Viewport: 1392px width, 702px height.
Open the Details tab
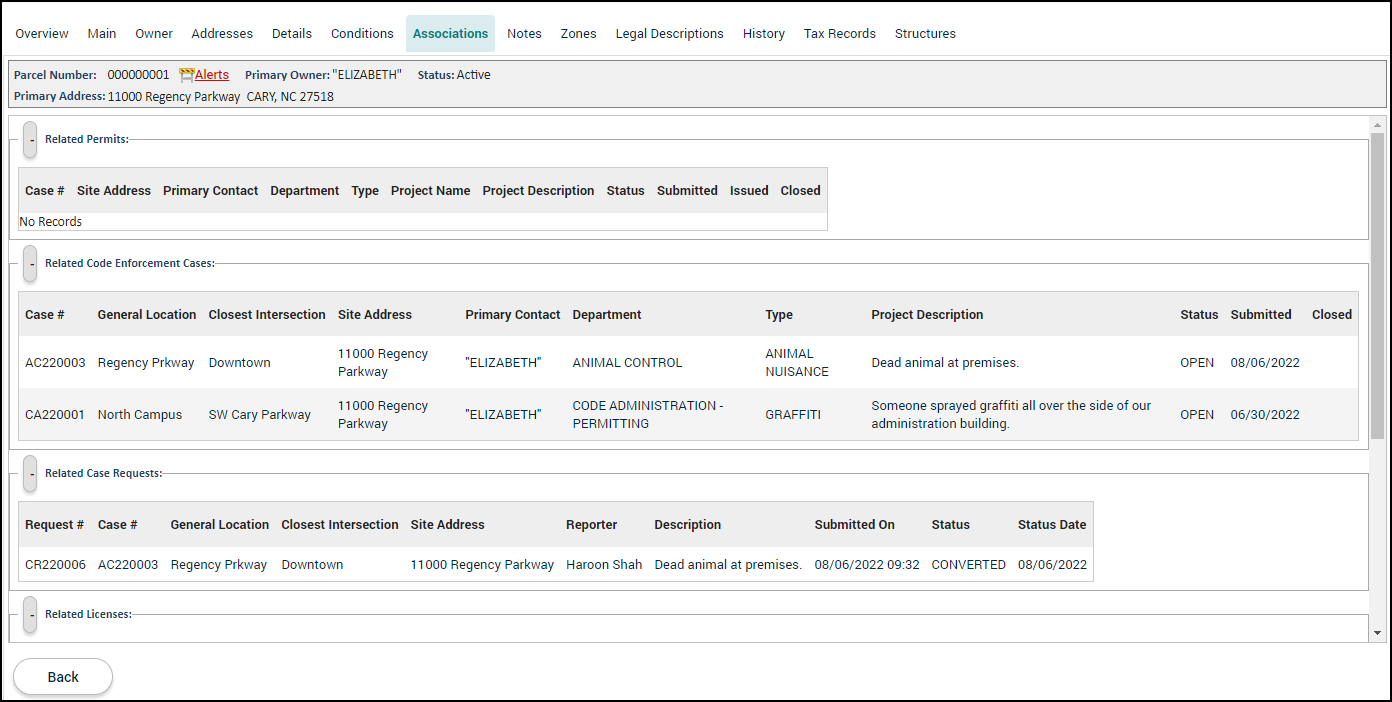292,34
